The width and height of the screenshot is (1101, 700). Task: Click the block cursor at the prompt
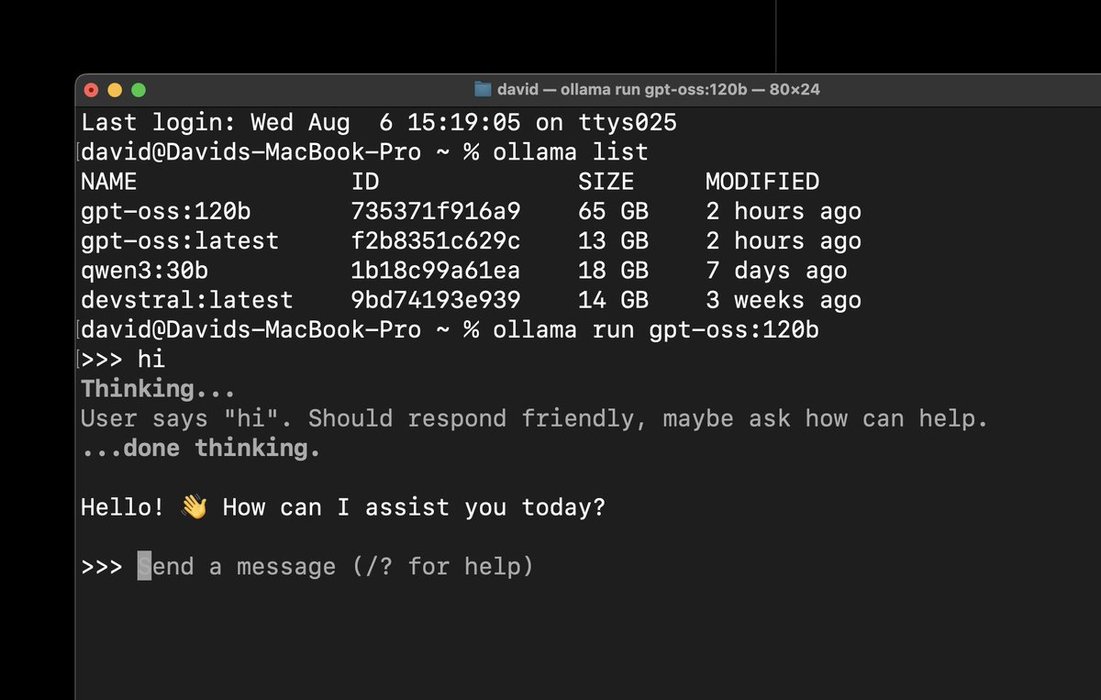145,567
